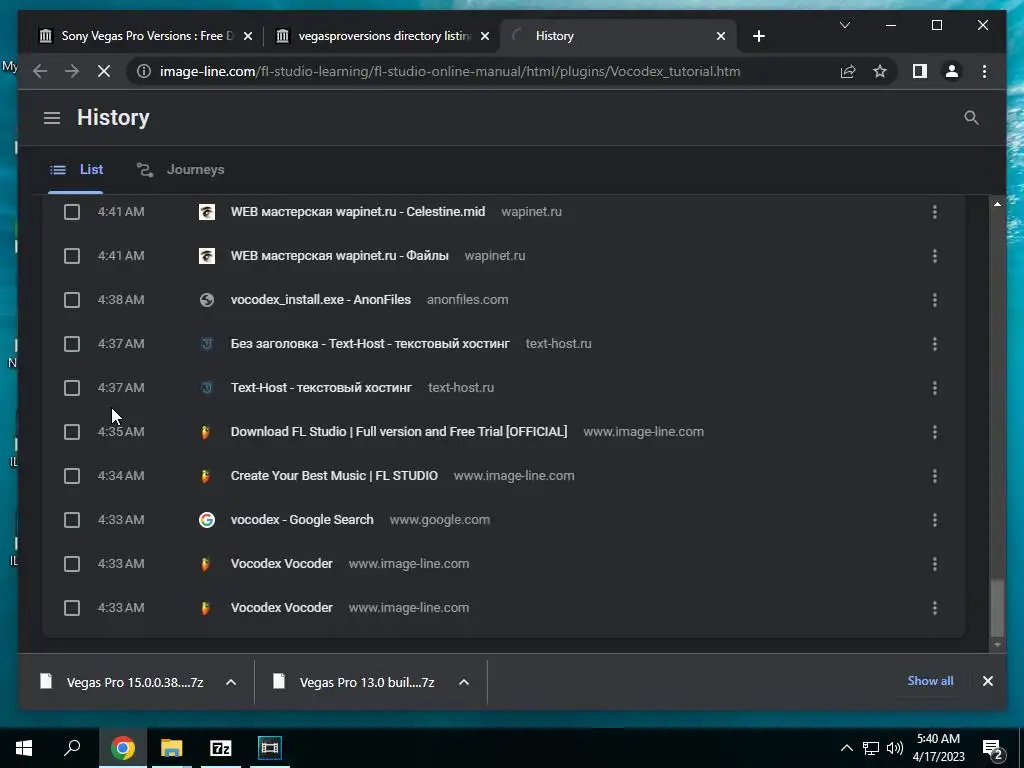
Task: Open Windows Start menu
Action: (x=24, y=748)
